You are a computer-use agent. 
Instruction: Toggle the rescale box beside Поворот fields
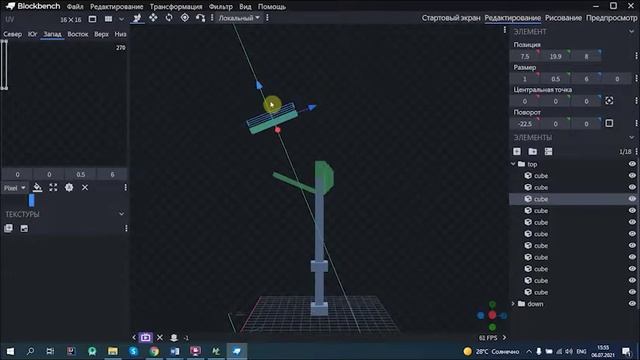tap(609, 123)
